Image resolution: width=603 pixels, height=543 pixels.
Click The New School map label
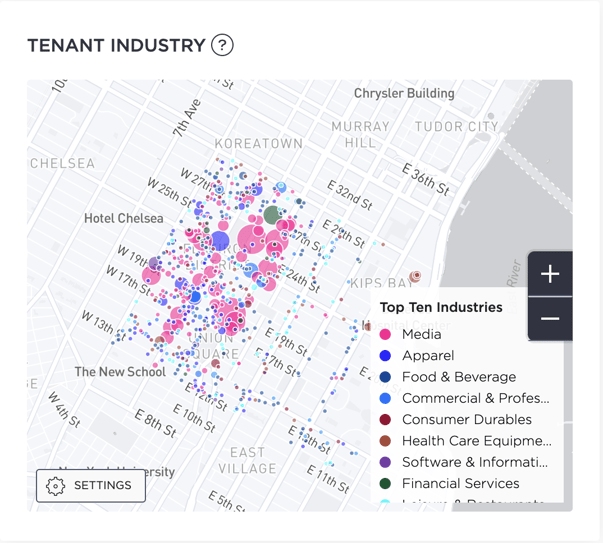120,372
